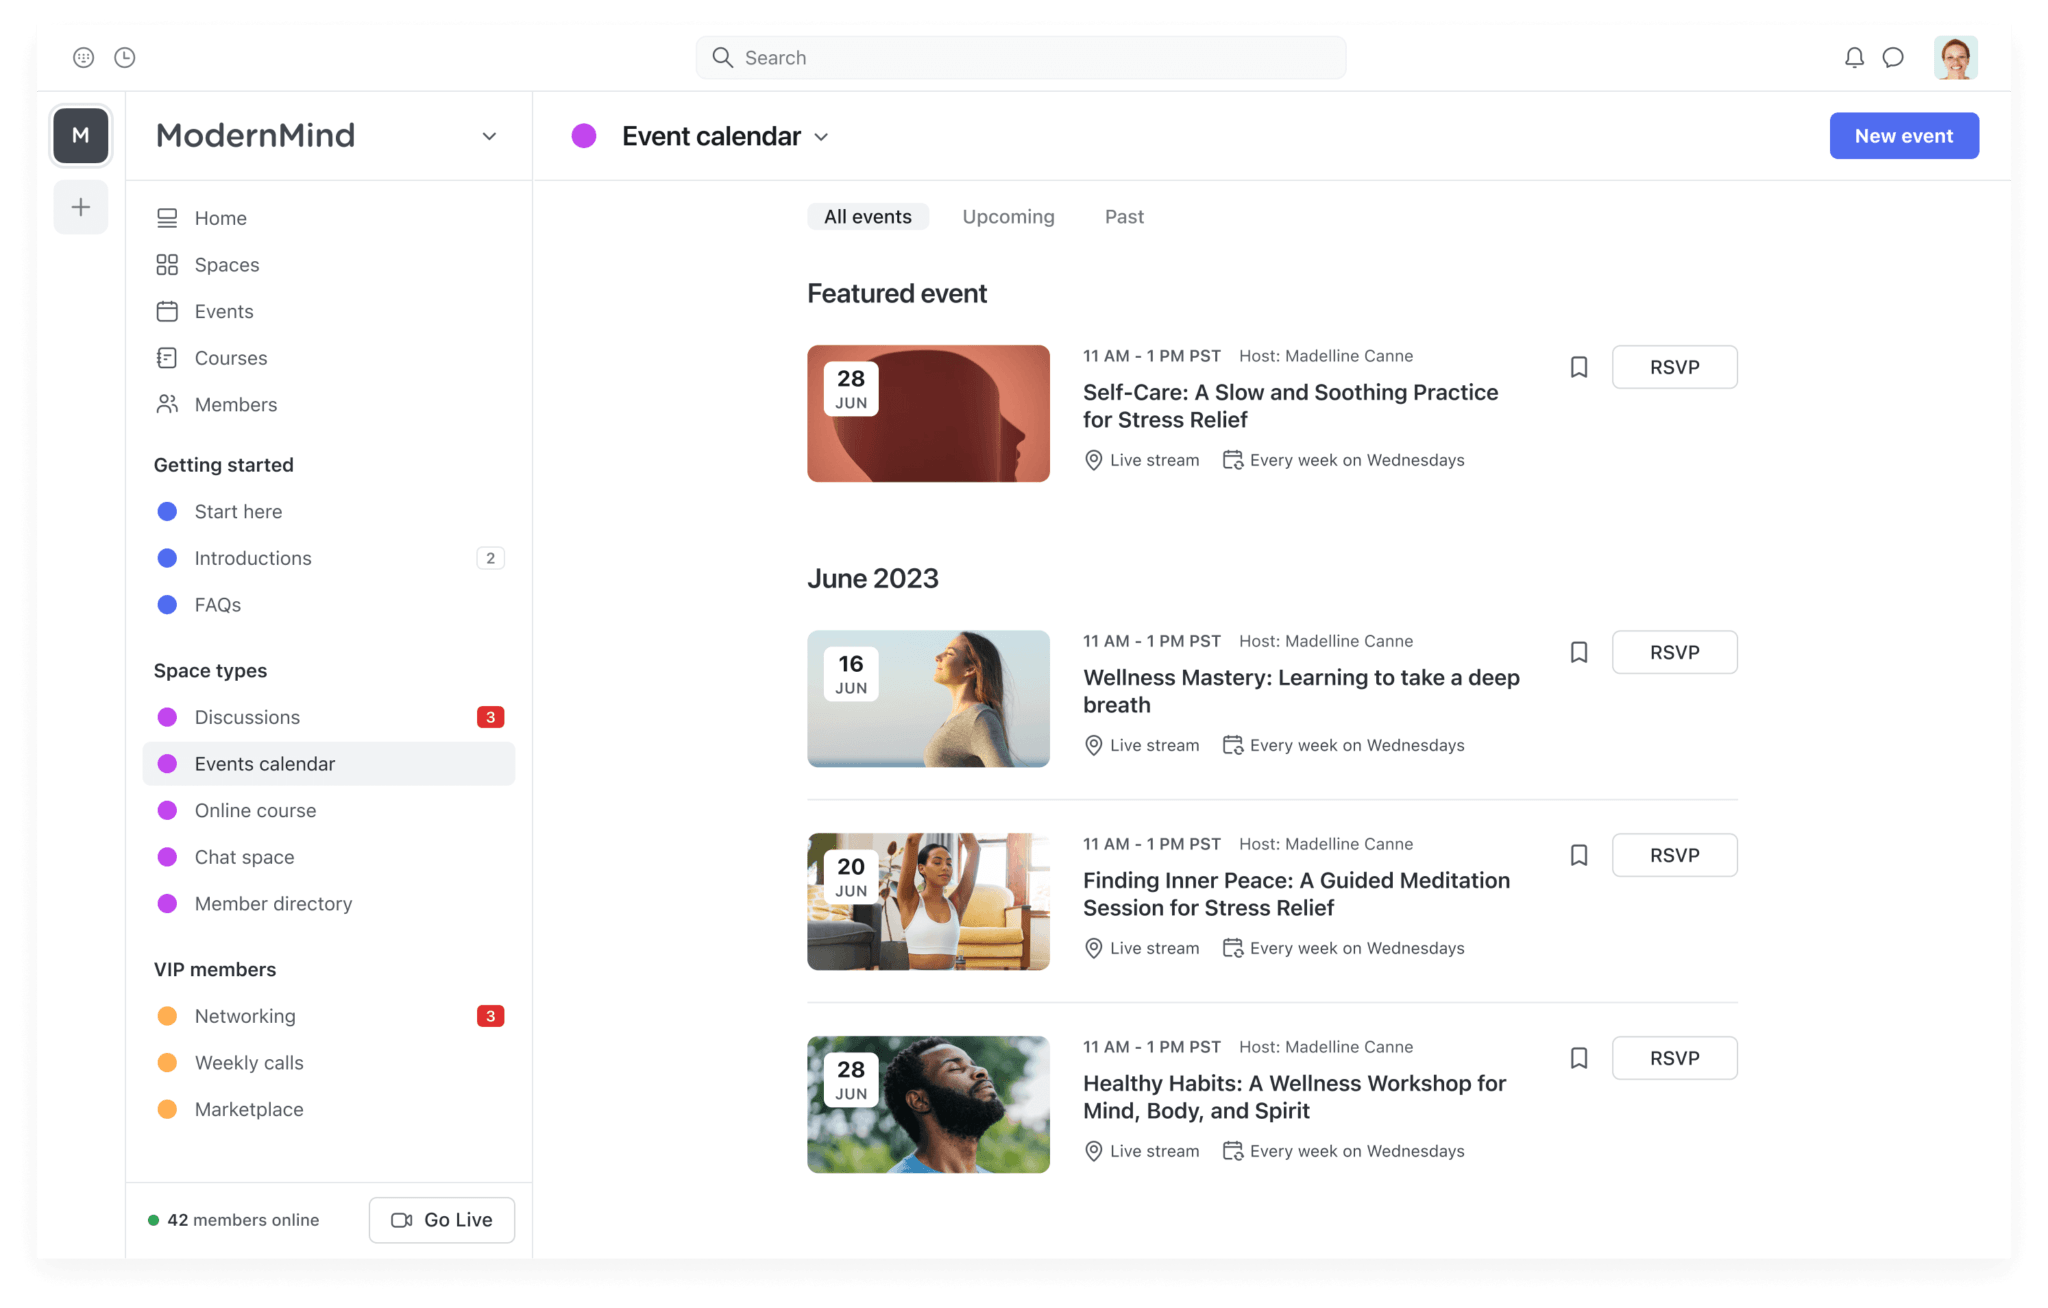Bookmark the Self-Care featured event
2048x1308 pixels.
1579,367
